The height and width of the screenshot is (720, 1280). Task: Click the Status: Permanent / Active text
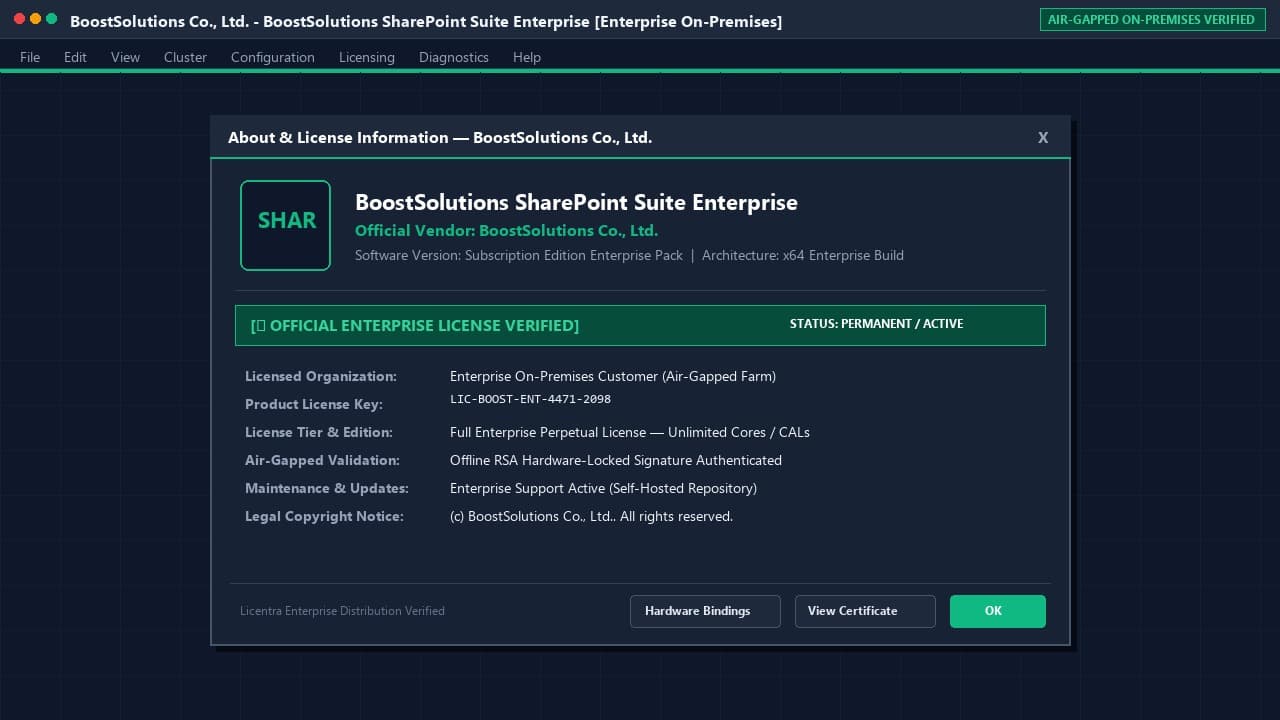pos(876,324)
